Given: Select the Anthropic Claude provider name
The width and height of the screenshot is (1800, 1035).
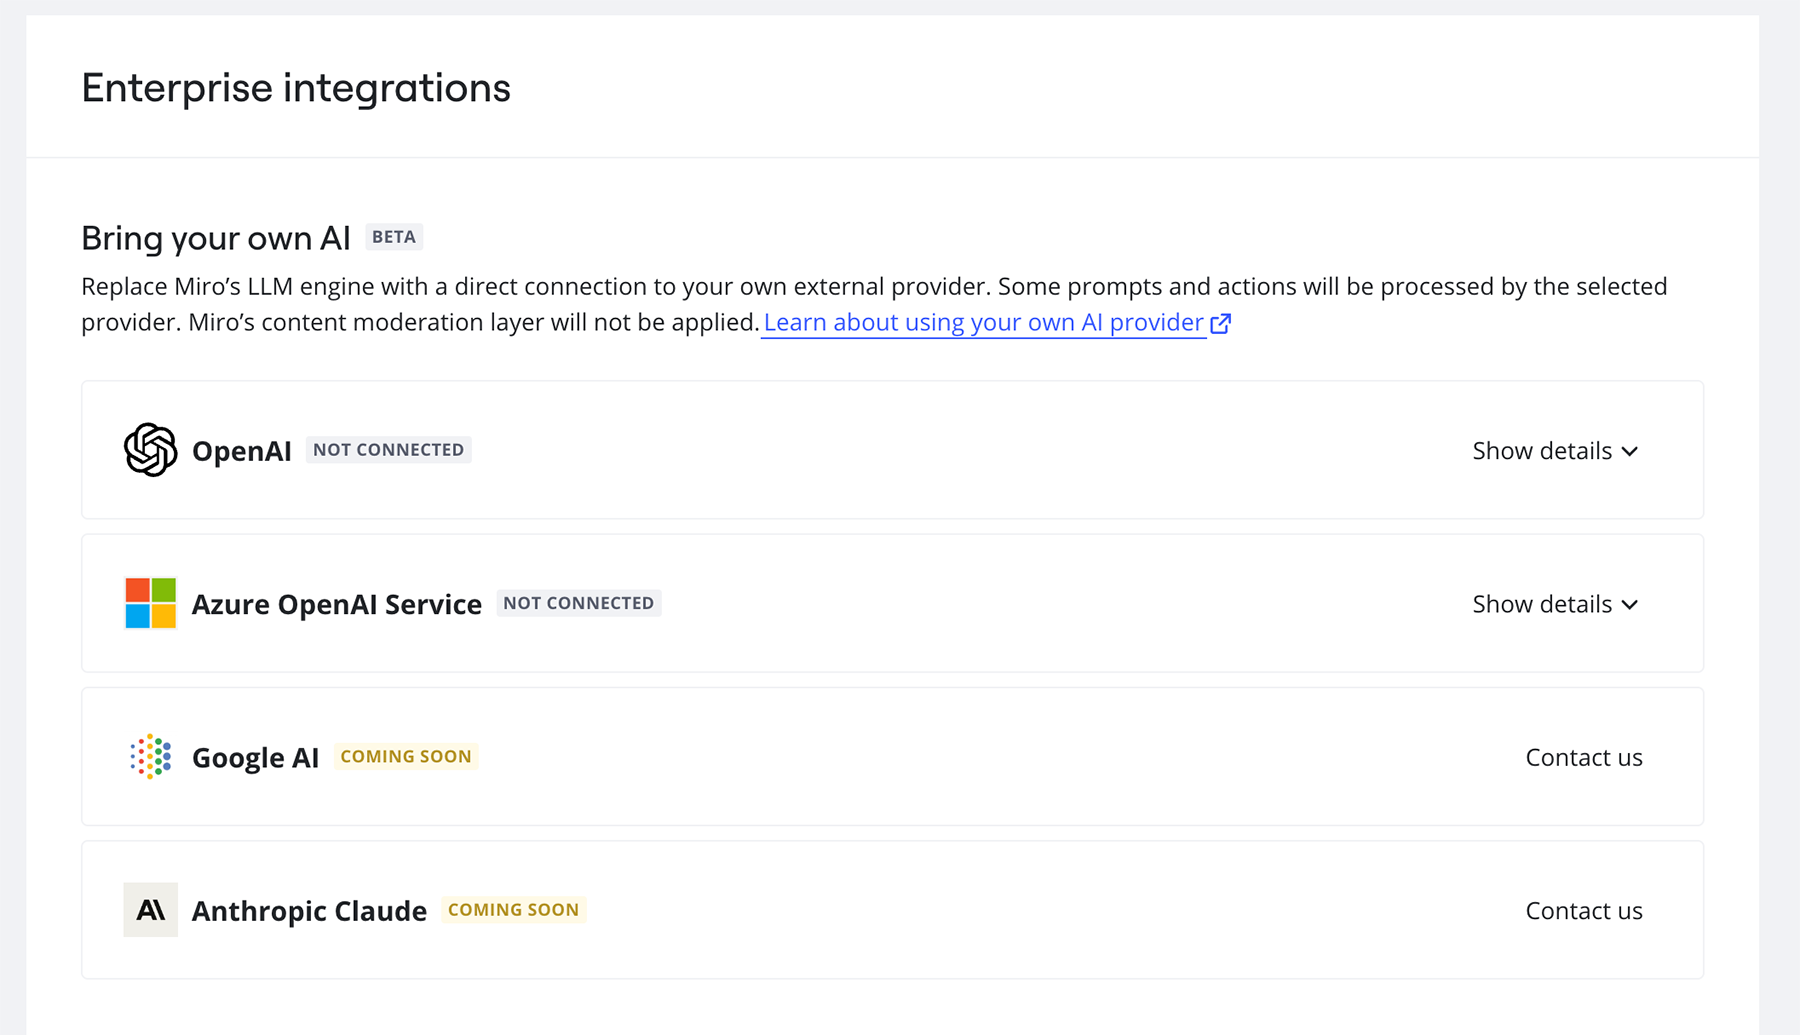Looking at the screenshot, I should click(x=309, y=911).
